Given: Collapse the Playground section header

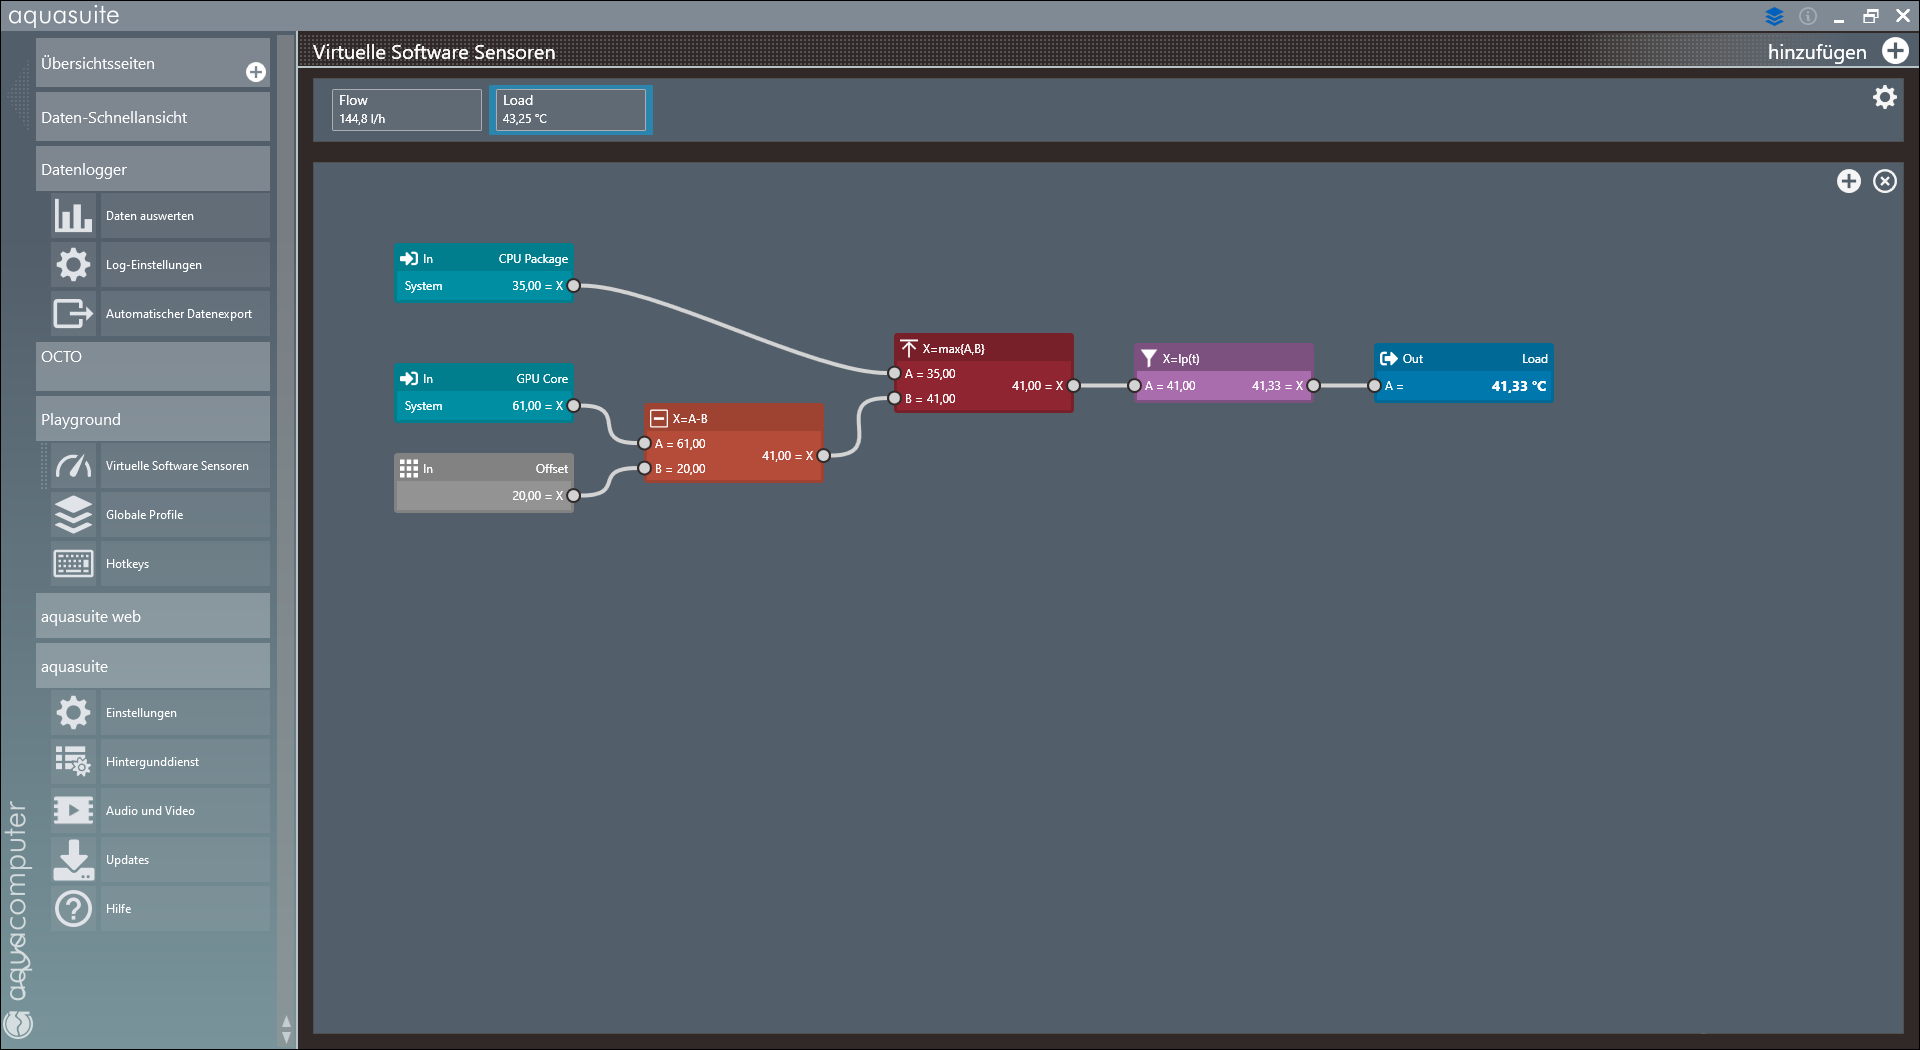Looking at the screenshot, I should 153,419.
